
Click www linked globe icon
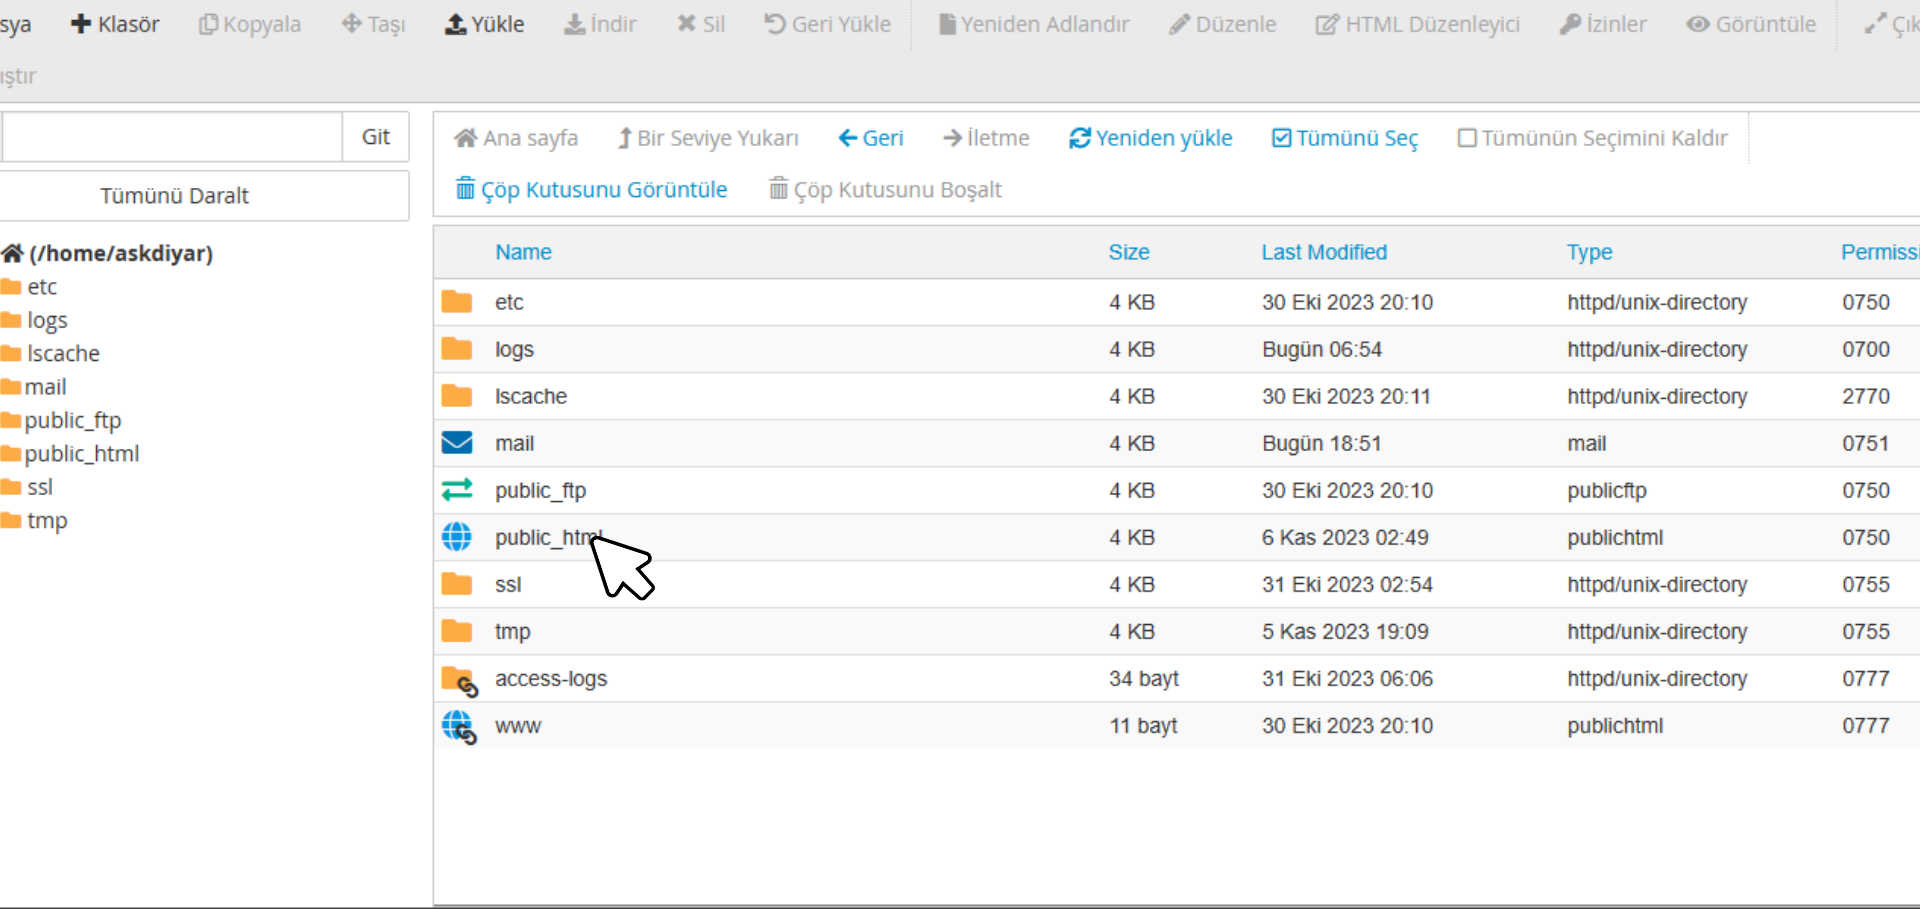[459, 727]
